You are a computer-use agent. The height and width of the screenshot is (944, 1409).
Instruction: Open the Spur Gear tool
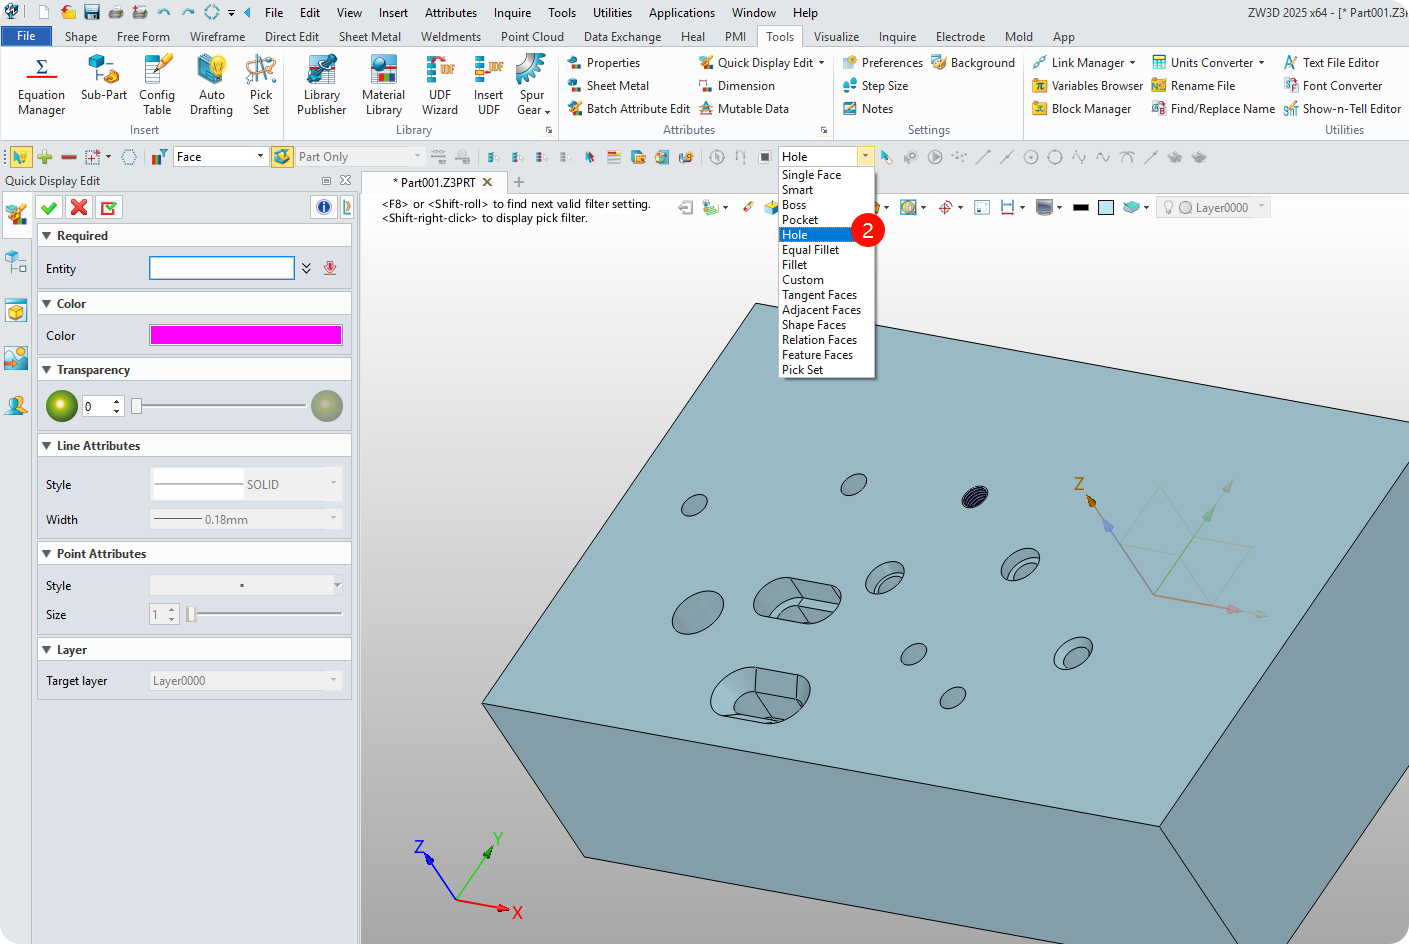(532, 84)
